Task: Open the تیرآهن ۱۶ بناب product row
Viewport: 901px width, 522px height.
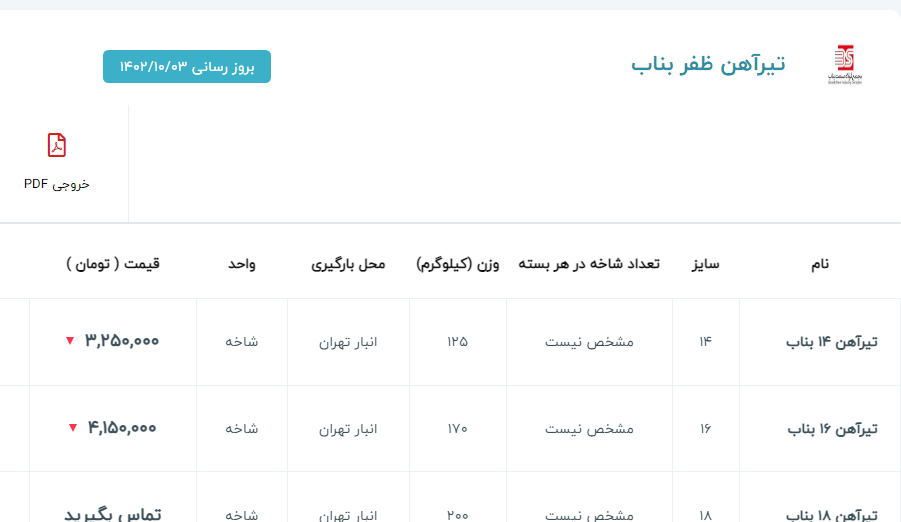Action: tap(831, 429)
